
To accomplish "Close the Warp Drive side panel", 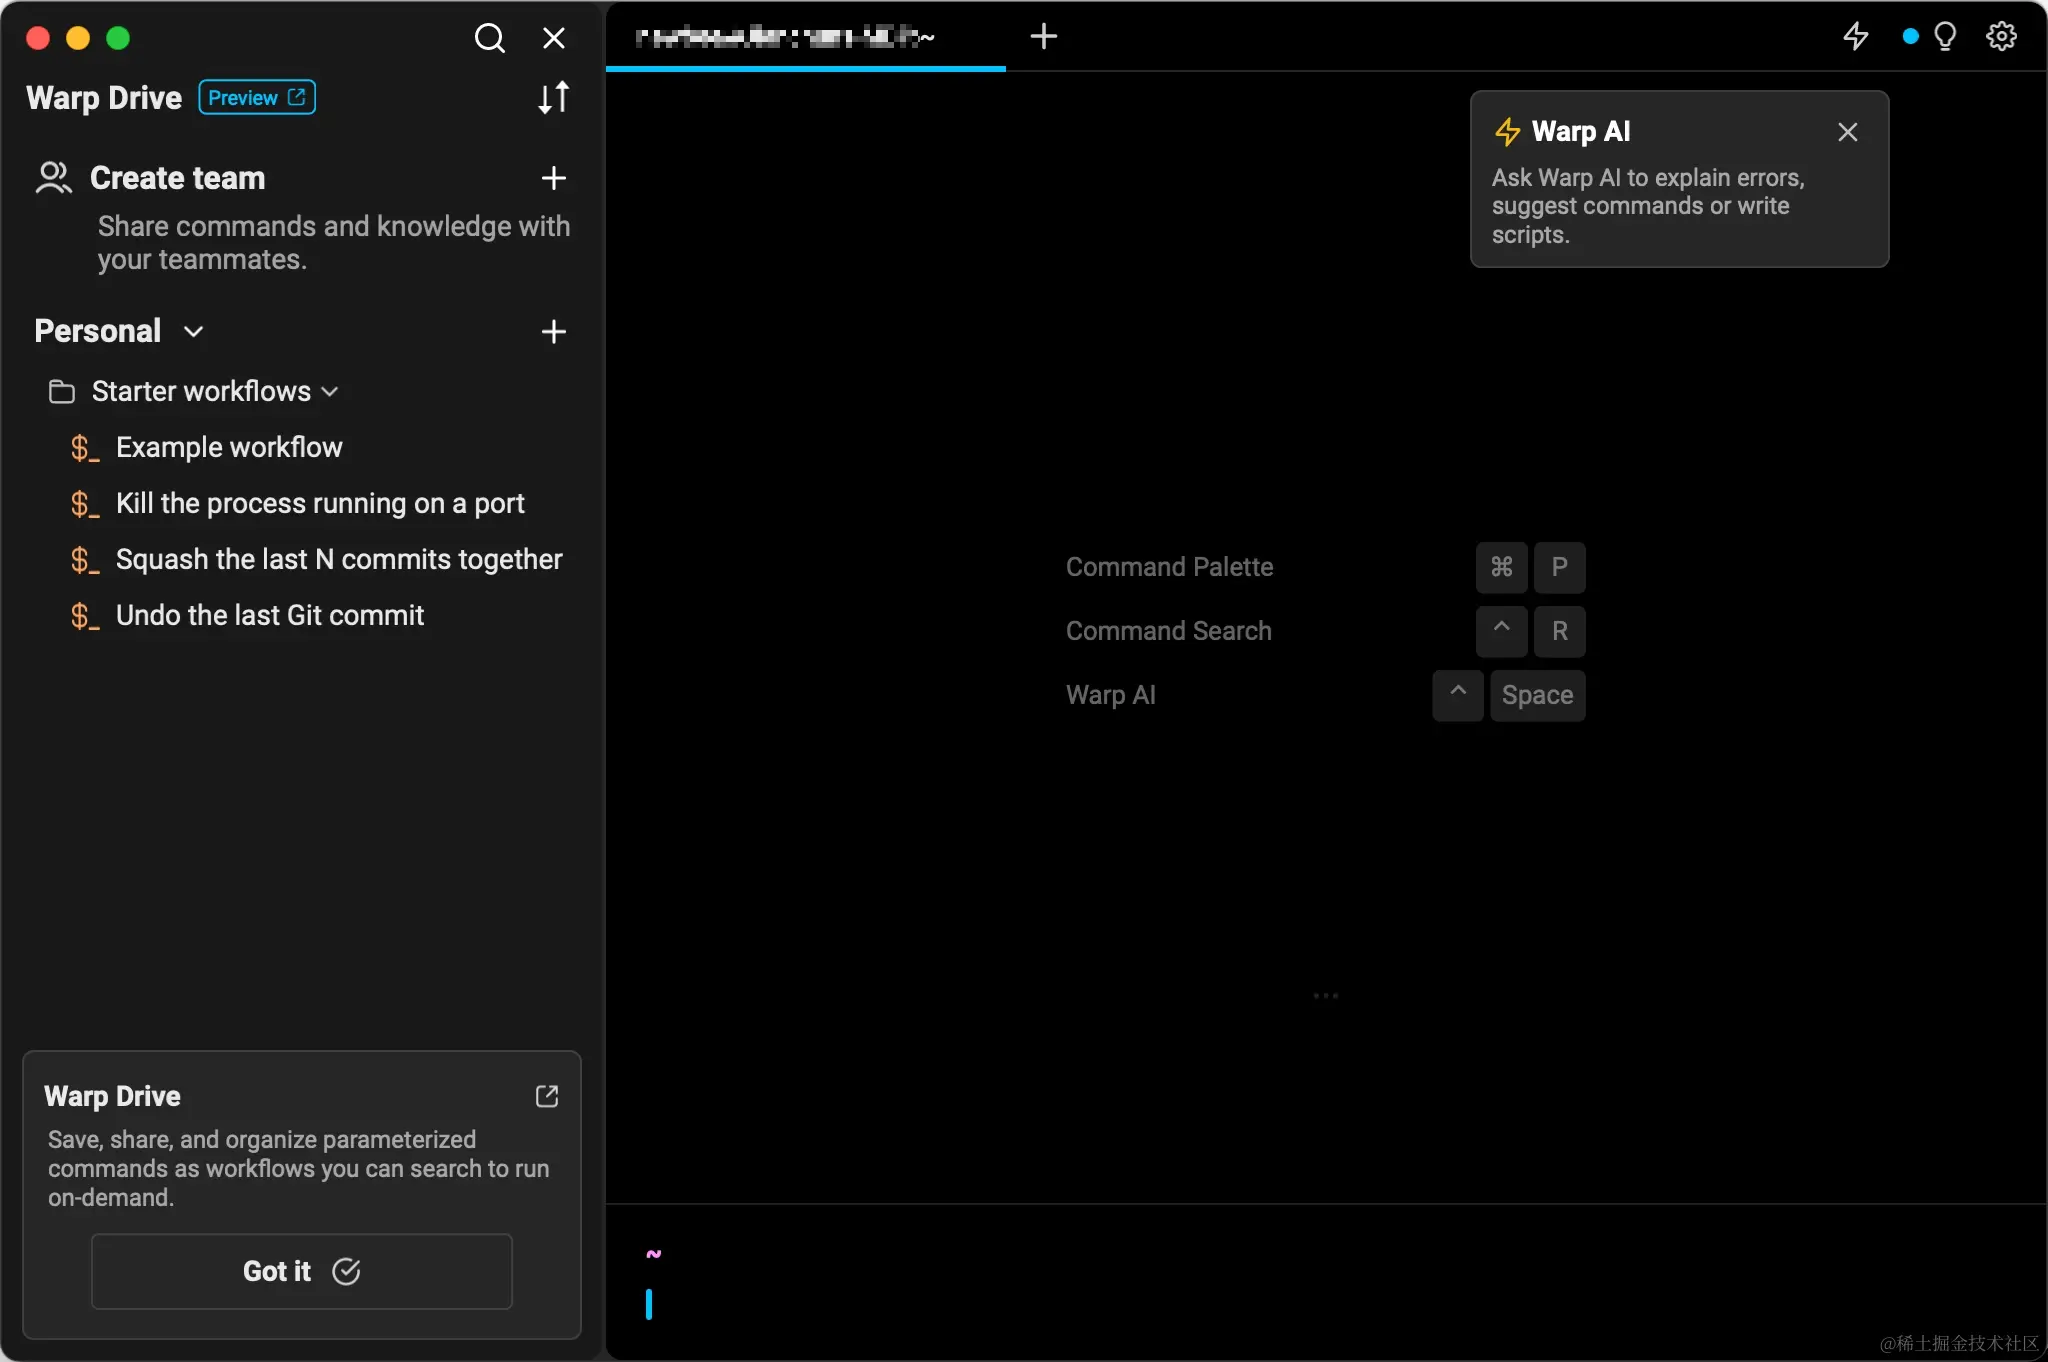I will click(x=553, y=38).
